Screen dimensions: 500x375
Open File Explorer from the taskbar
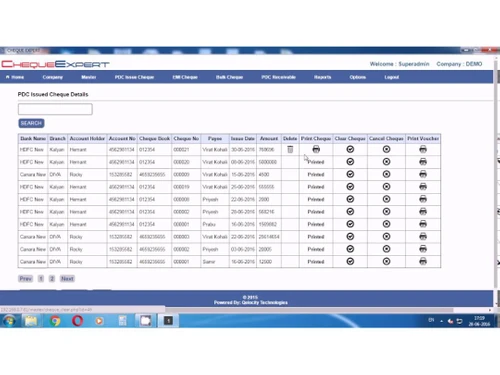pos(31,321)
